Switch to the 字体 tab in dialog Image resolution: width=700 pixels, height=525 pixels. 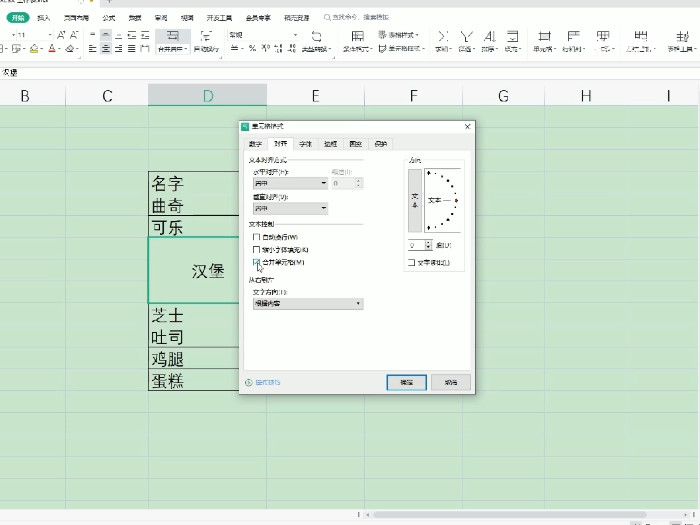click(305, 144)
